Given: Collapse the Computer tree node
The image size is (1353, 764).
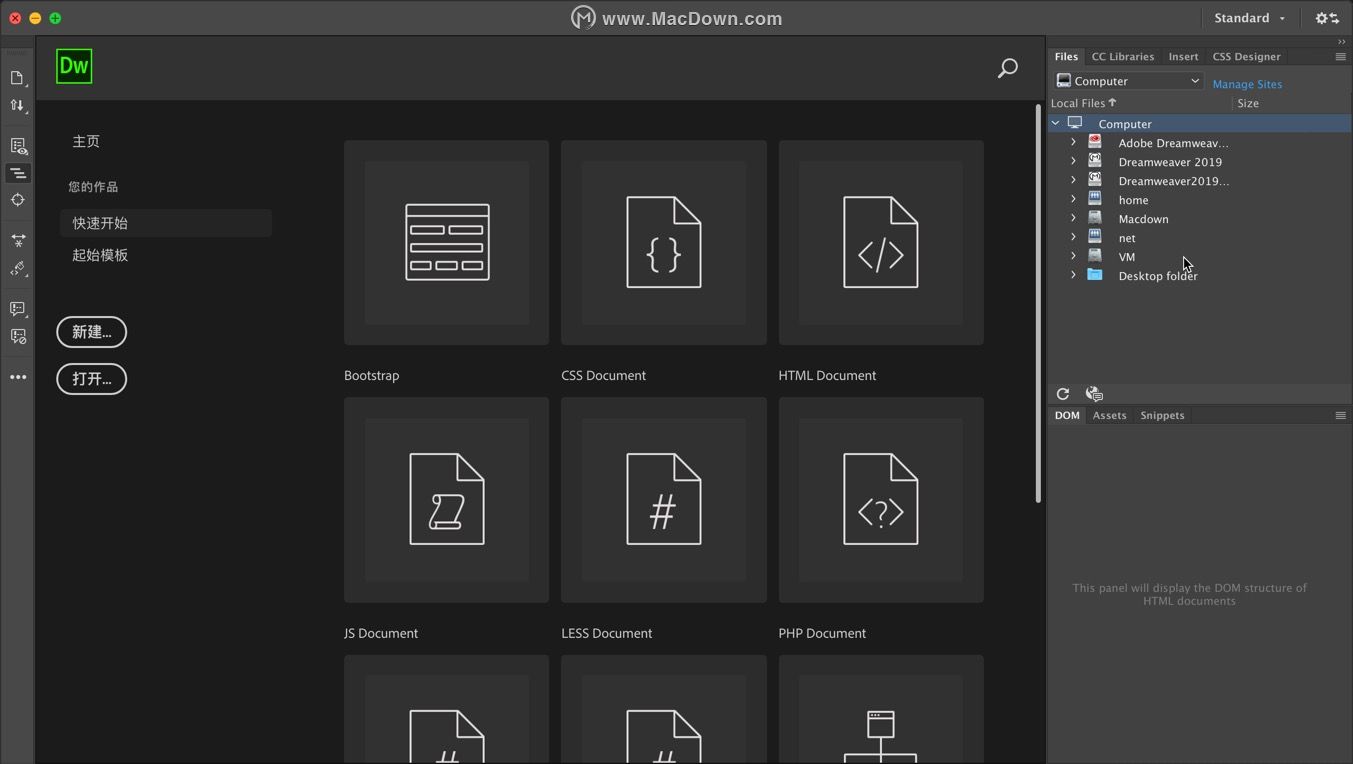Looking at the screenshot, I should coord(1055,124).
